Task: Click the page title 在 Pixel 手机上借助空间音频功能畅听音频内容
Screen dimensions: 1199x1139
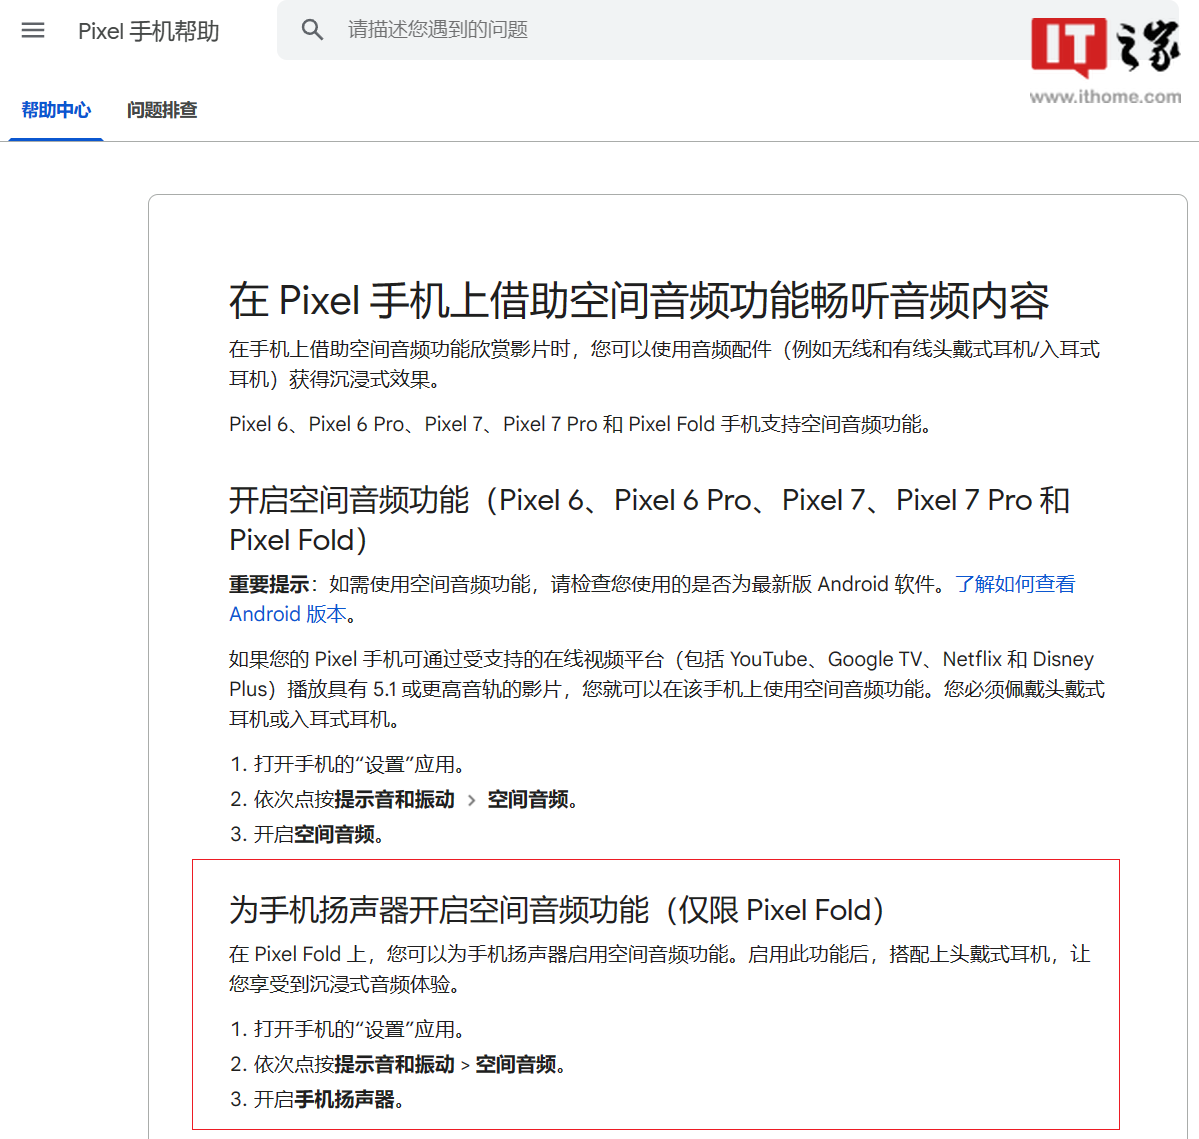Action: (x=638, y=300)
